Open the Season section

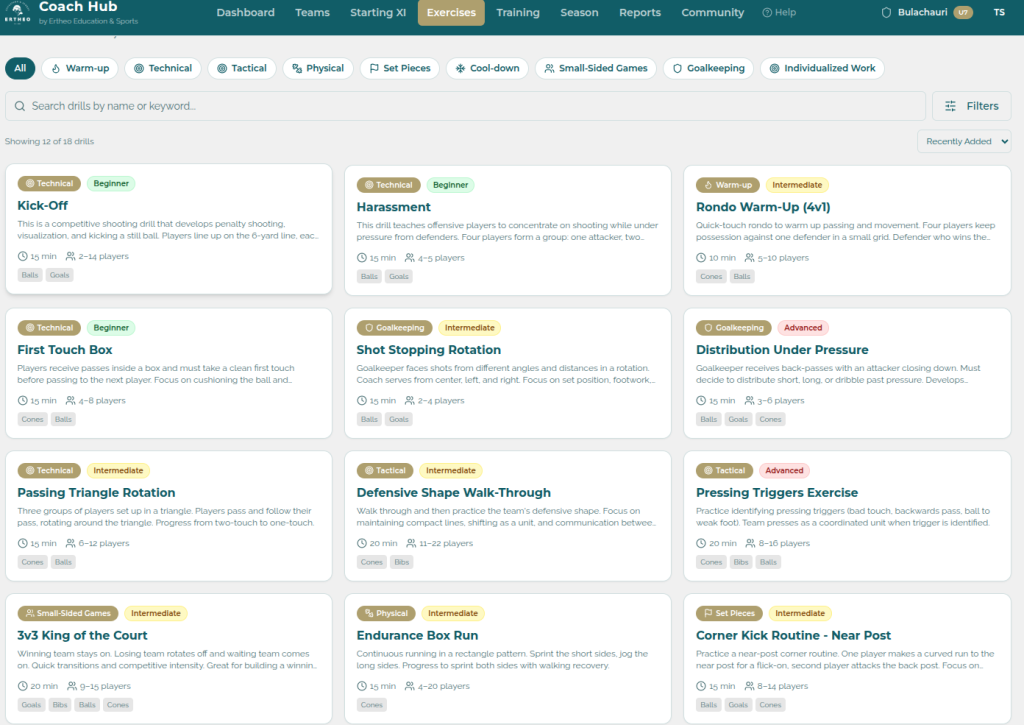(x=579, y=12)
